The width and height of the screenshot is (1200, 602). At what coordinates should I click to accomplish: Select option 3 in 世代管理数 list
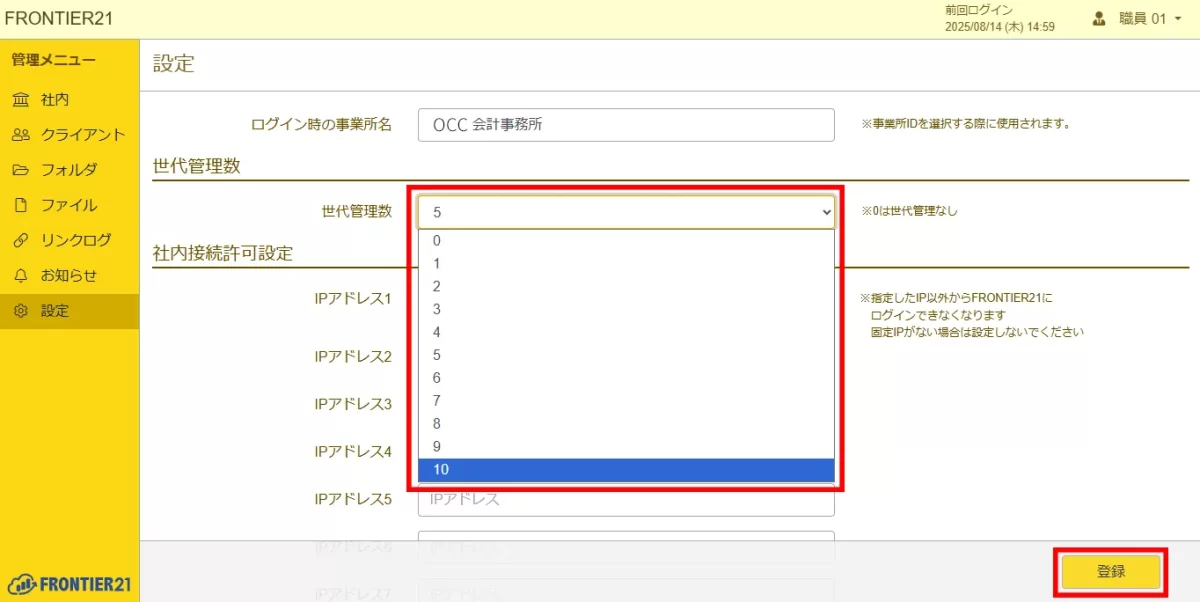click(x=626, y=309)
